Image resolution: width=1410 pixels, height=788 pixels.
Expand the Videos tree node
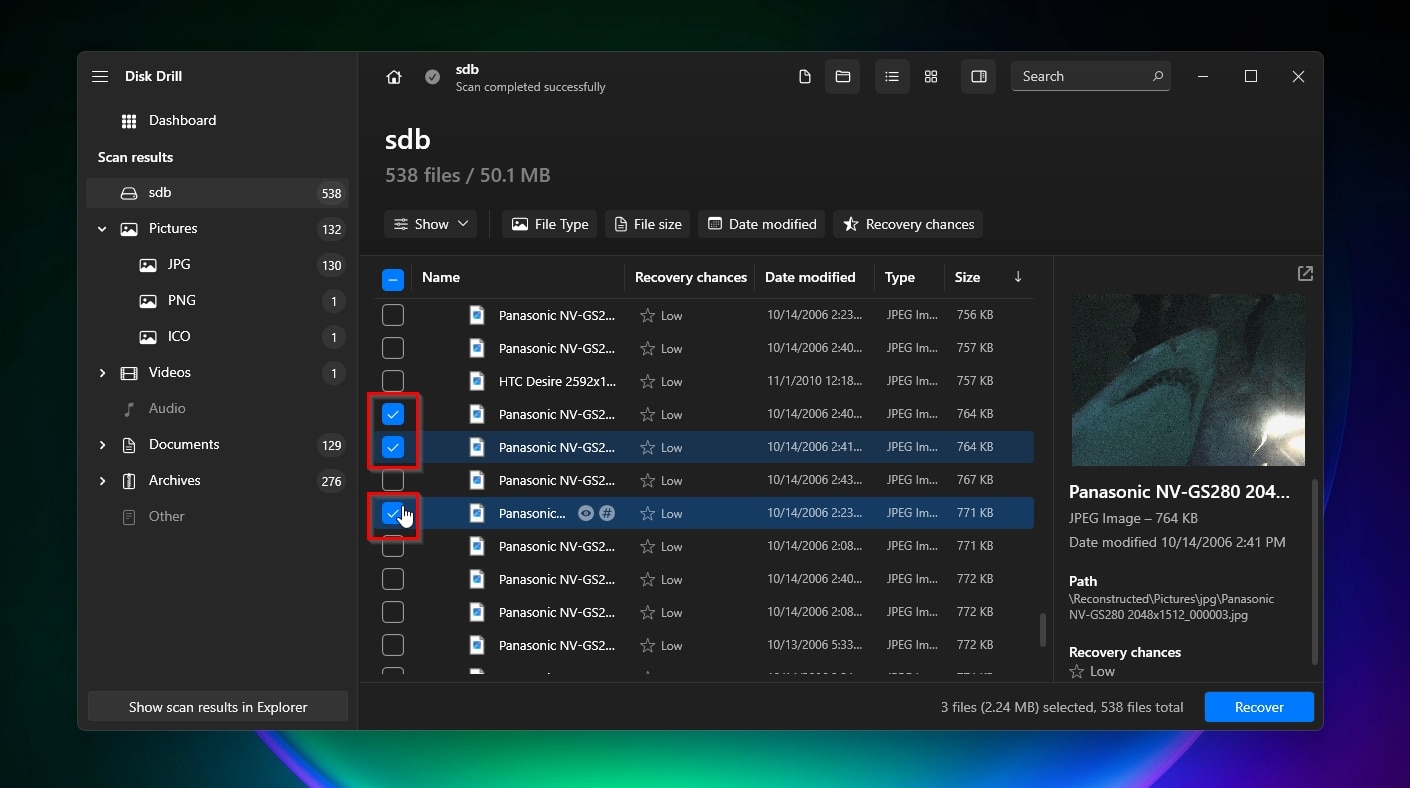(102, 373)
